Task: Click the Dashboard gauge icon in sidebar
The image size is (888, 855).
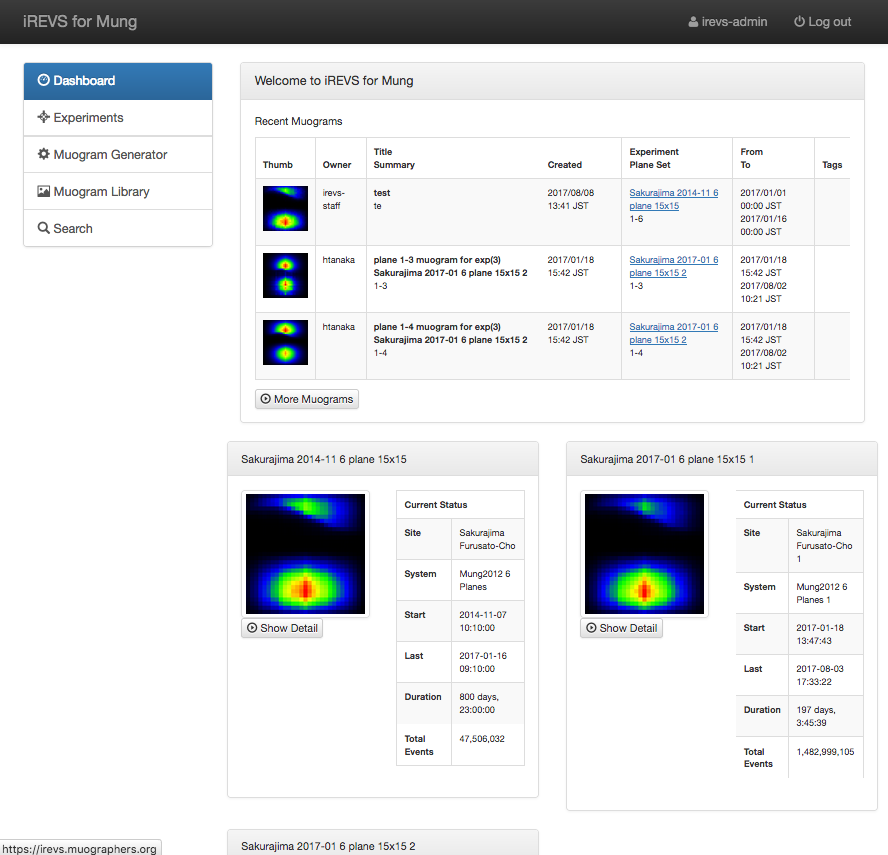Action: (43, 81)
